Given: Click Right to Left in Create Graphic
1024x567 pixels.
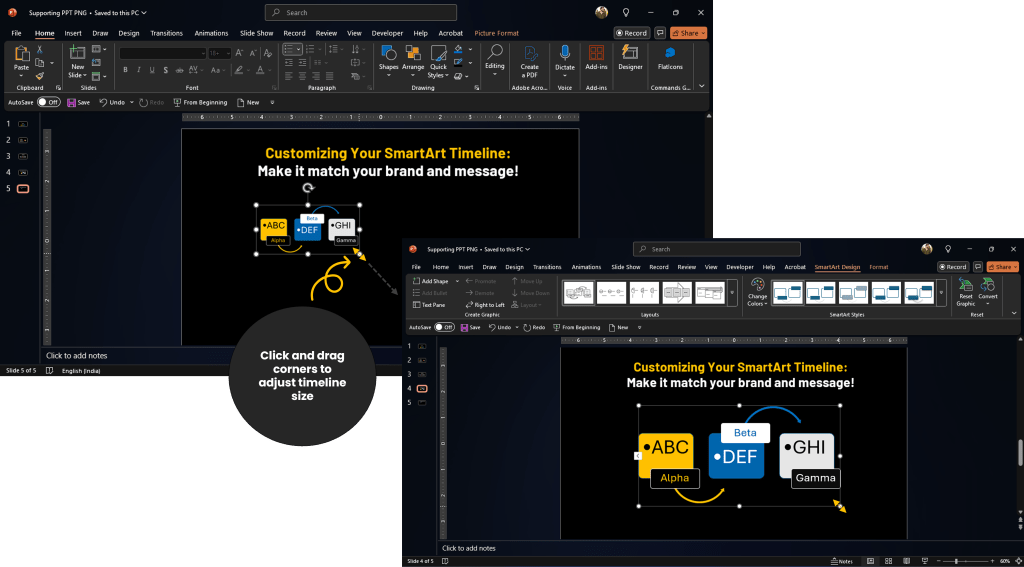Looking at the screenshot, I should (485, 305).
